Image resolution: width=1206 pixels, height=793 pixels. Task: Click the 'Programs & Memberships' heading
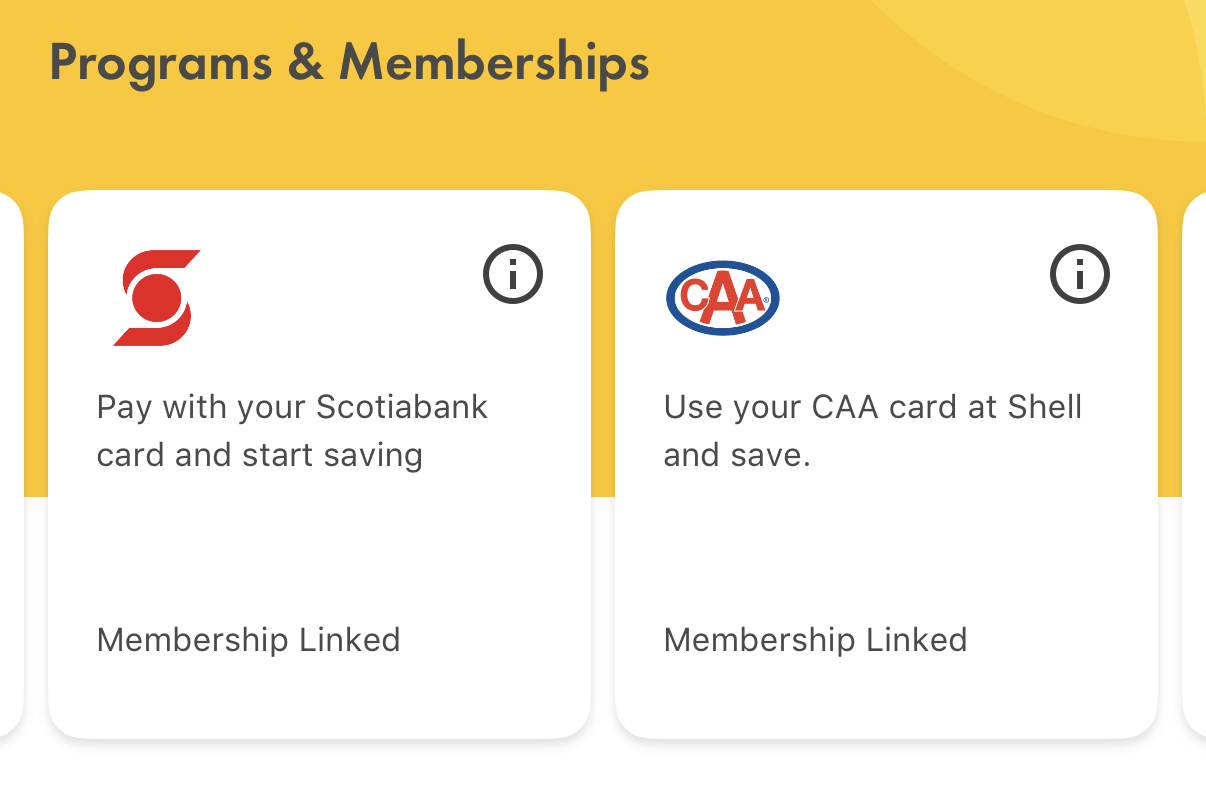350,64
